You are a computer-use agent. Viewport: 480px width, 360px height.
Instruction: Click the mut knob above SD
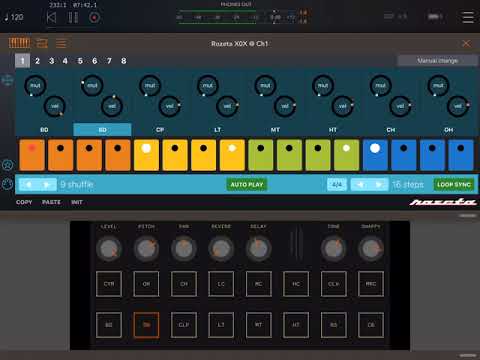tap(92, 86)
